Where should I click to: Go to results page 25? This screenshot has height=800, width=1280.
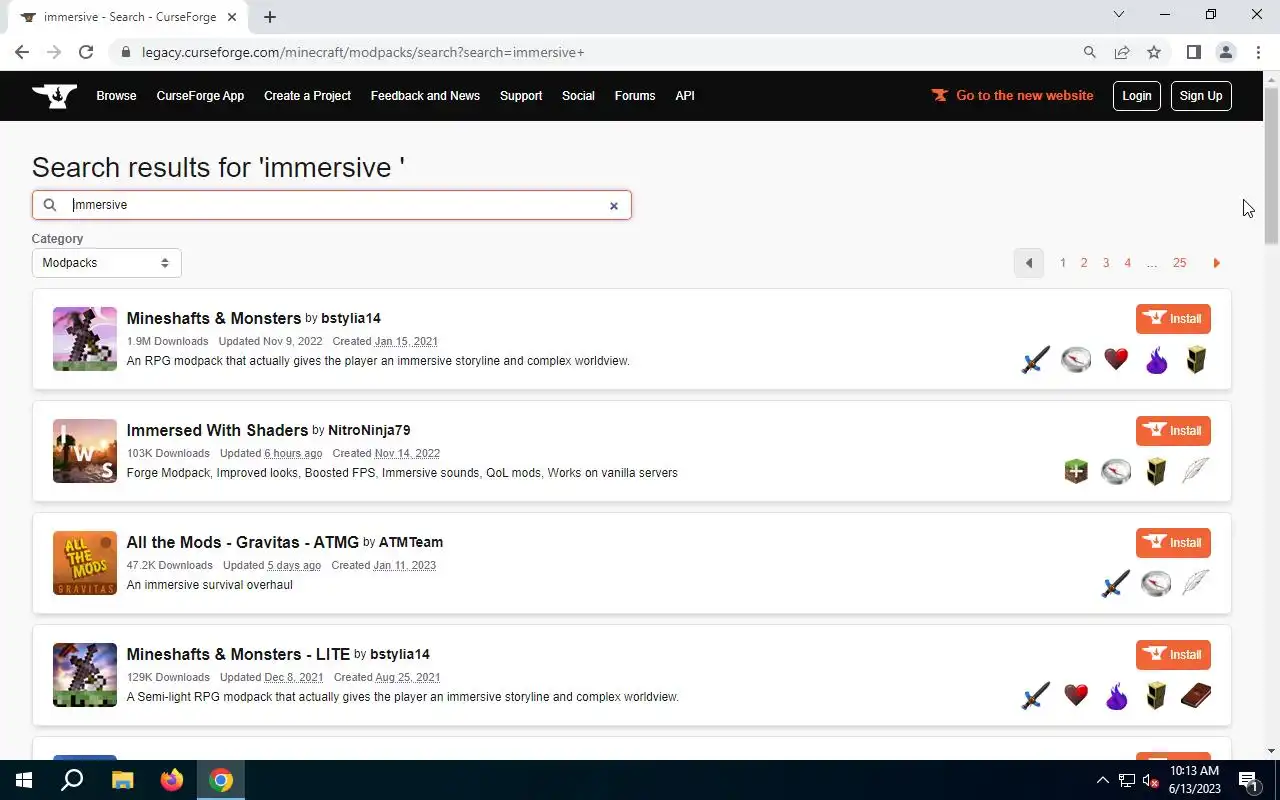pos(1179,263)
